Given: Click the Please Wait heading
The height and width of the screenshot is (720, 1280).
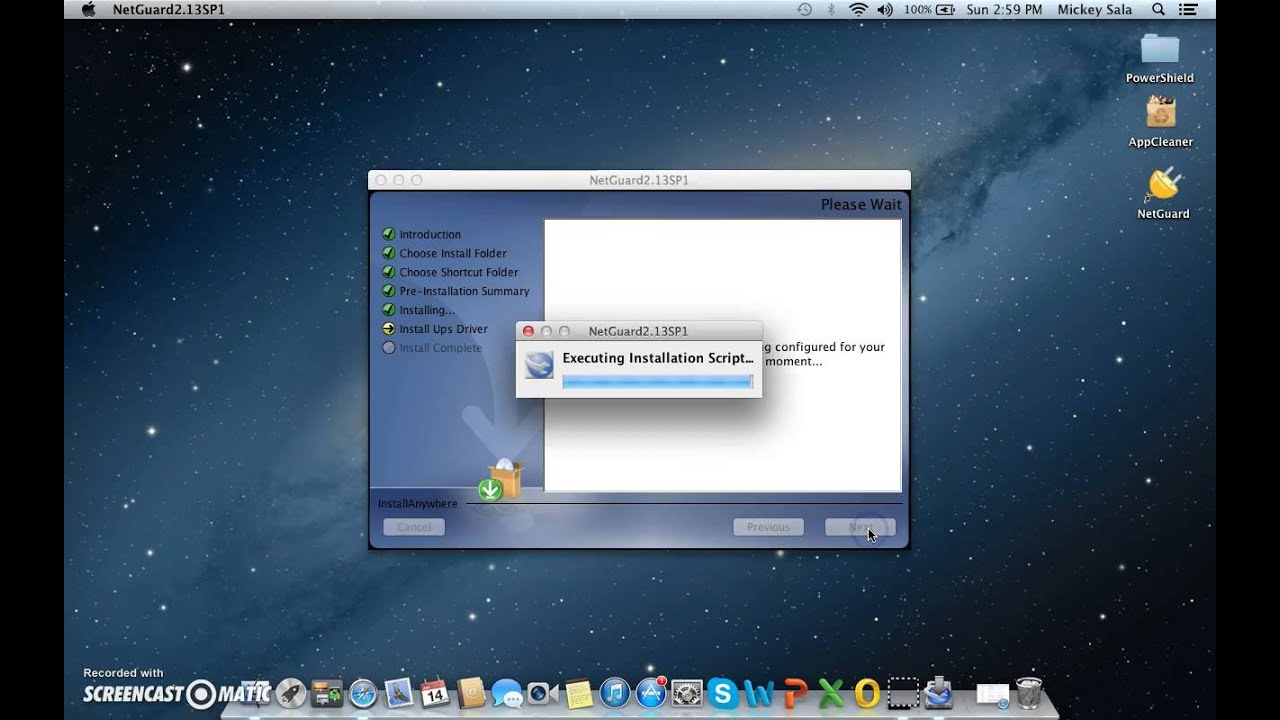Looking at the screenshot, I should pos(861,204).
